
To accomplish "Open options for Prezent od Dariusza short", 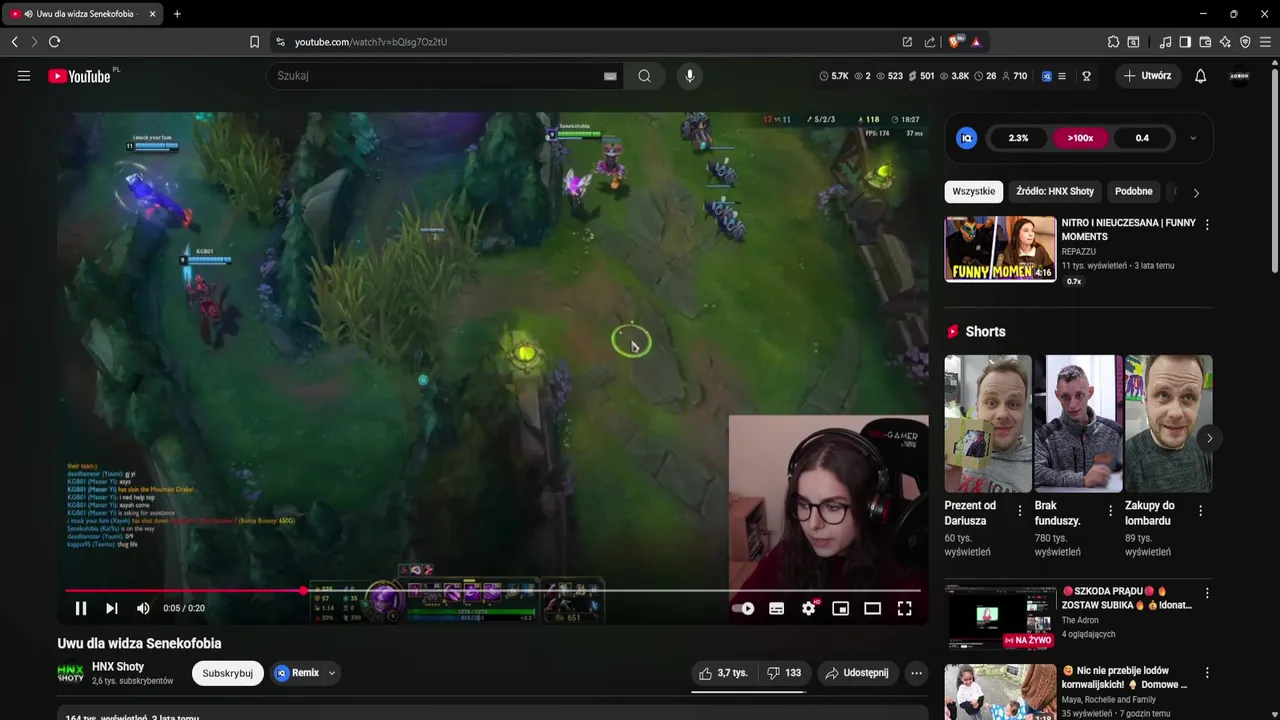I will pyautogui.click(x=1020, y=511).
